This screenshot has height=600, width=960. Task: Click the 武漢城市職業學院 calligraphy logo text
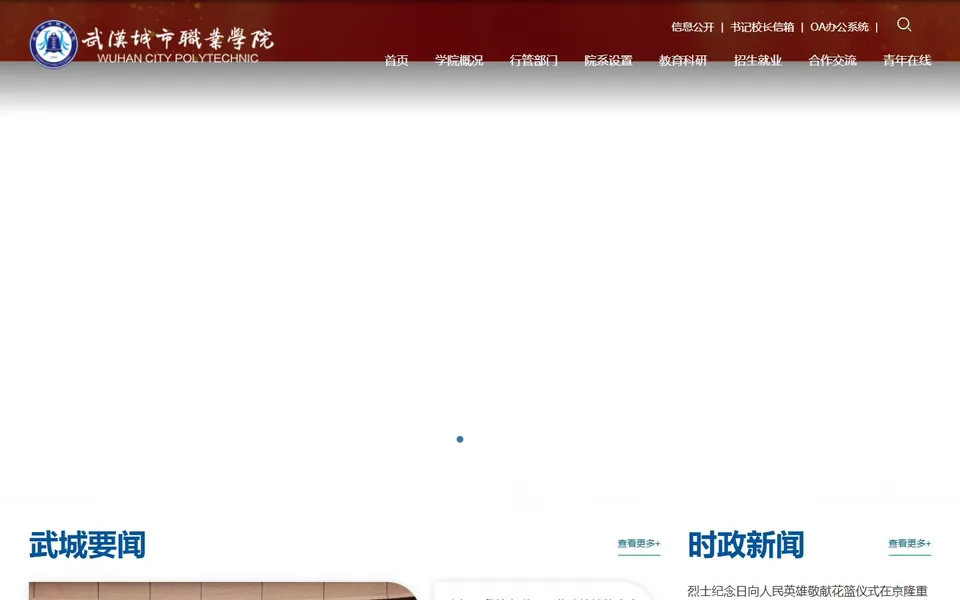[x=178, y=39]
